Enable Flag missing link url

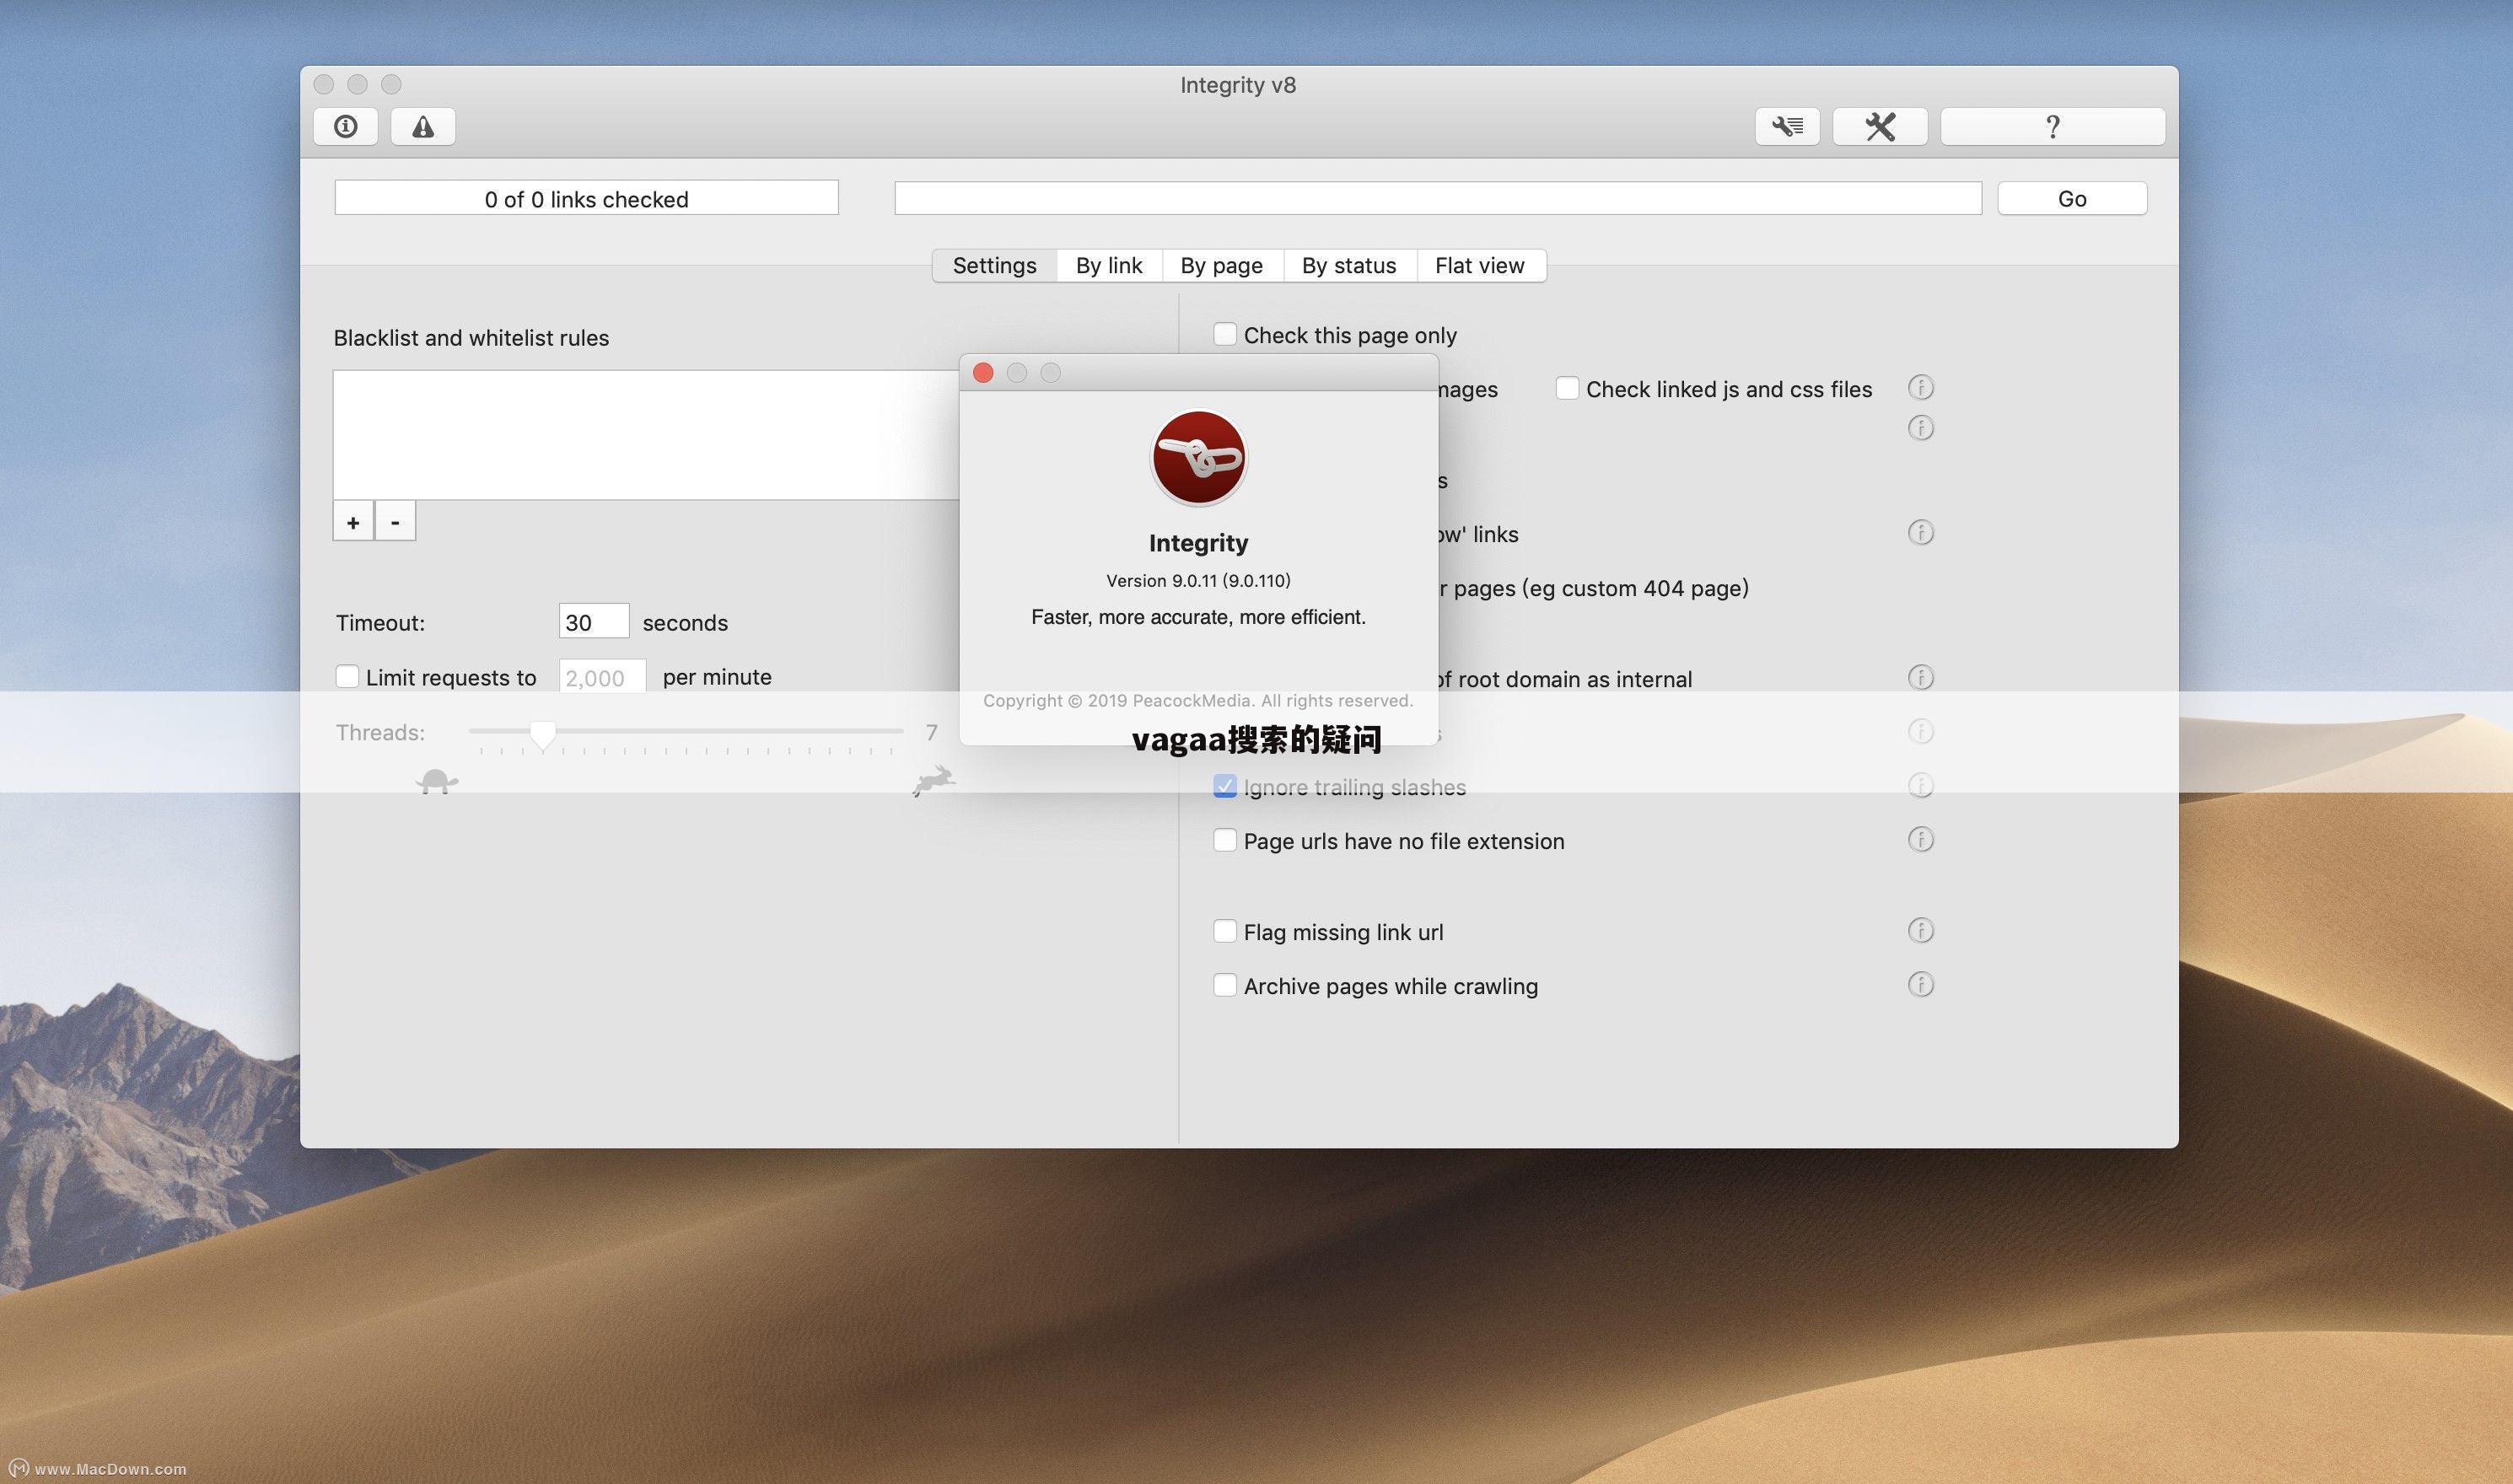[1225, 931]
